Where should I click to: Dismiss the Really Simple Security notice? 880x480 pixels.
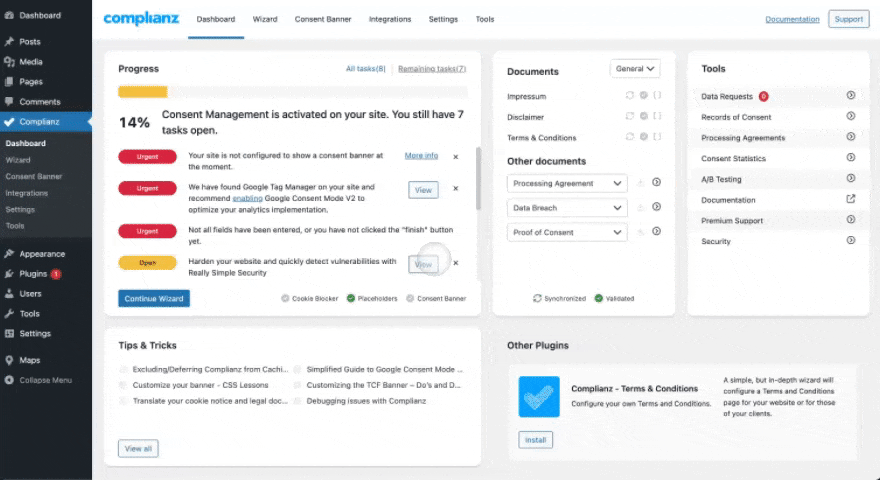click(x=456, y=263)
